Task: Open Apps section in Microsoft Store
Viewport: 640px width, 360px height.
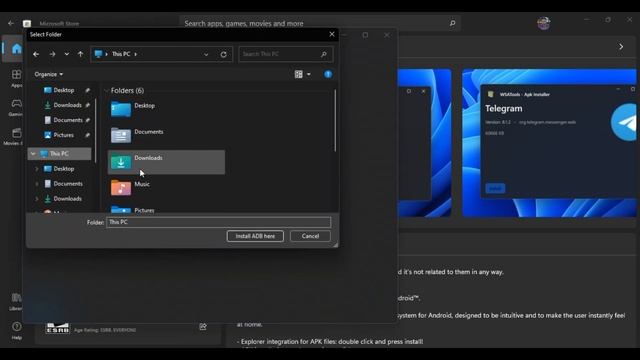Action: point(16,78)
